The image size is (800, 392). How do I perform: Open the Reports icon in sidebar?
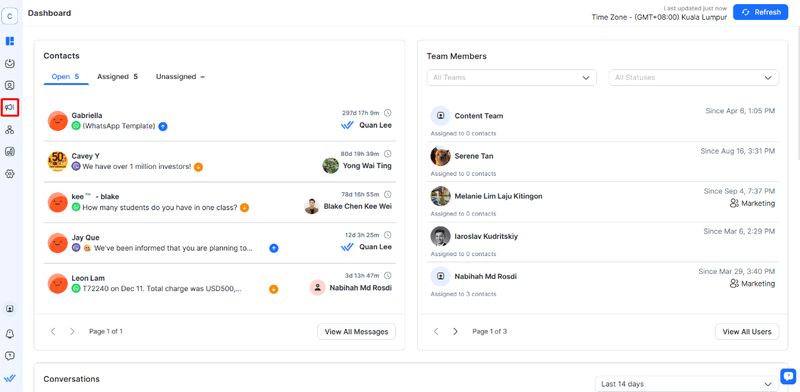(x=10, y=152)
